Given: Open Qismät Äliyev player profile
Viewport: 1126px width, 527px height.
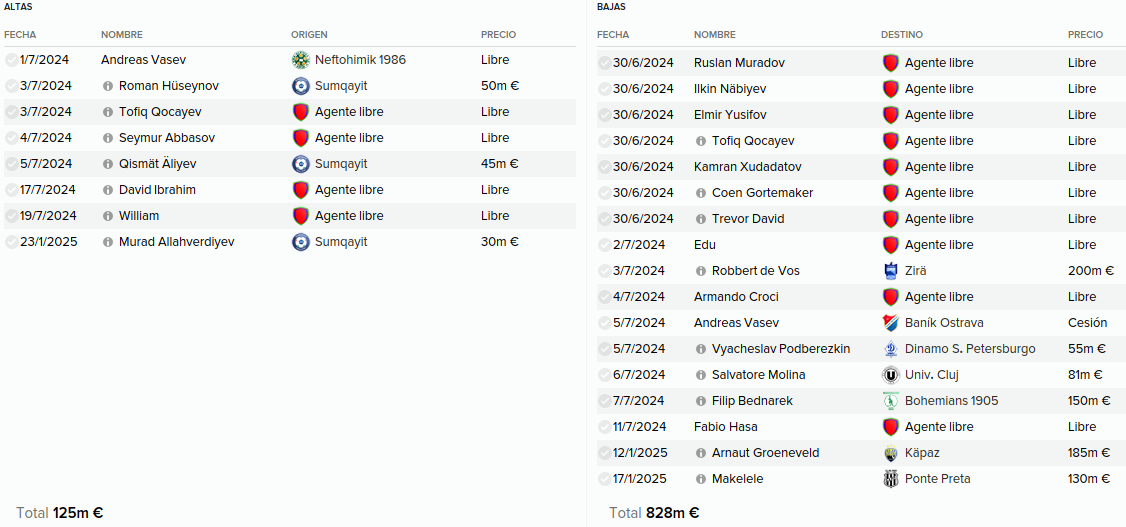Looking at the screenshot, I should click(157, 164).
